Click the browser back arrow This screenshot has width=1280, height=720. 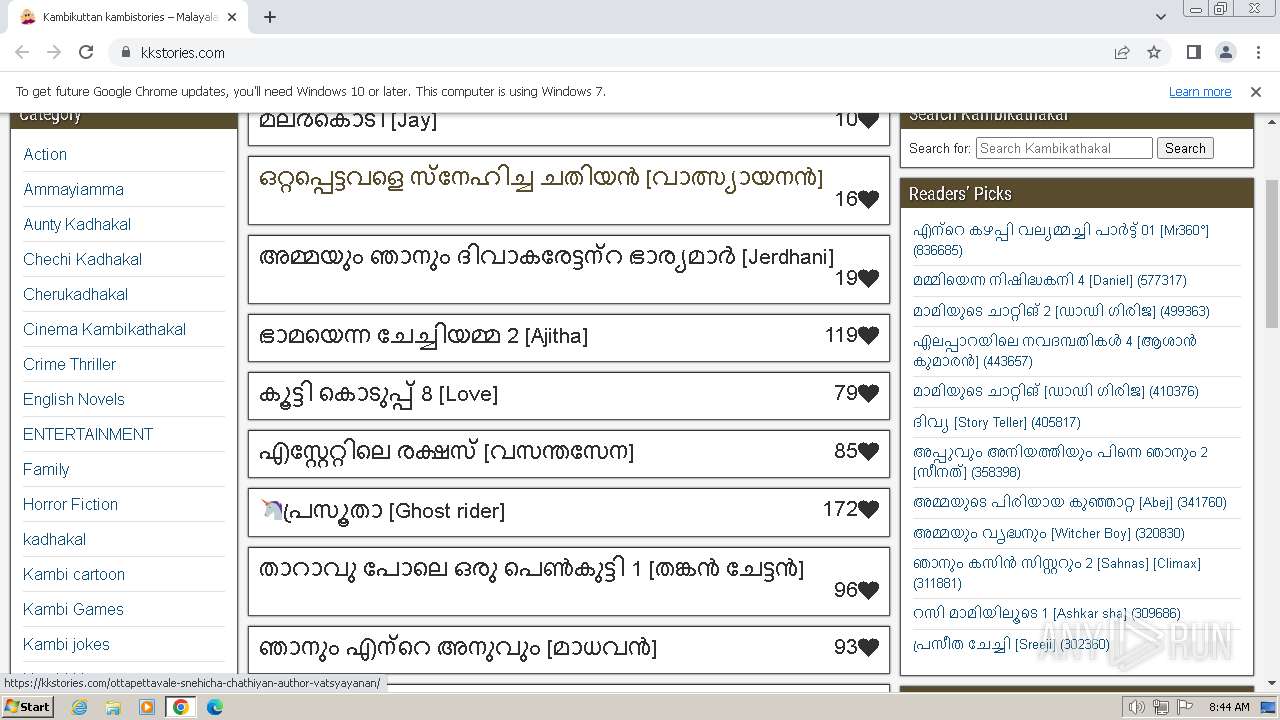coord(22,52)
